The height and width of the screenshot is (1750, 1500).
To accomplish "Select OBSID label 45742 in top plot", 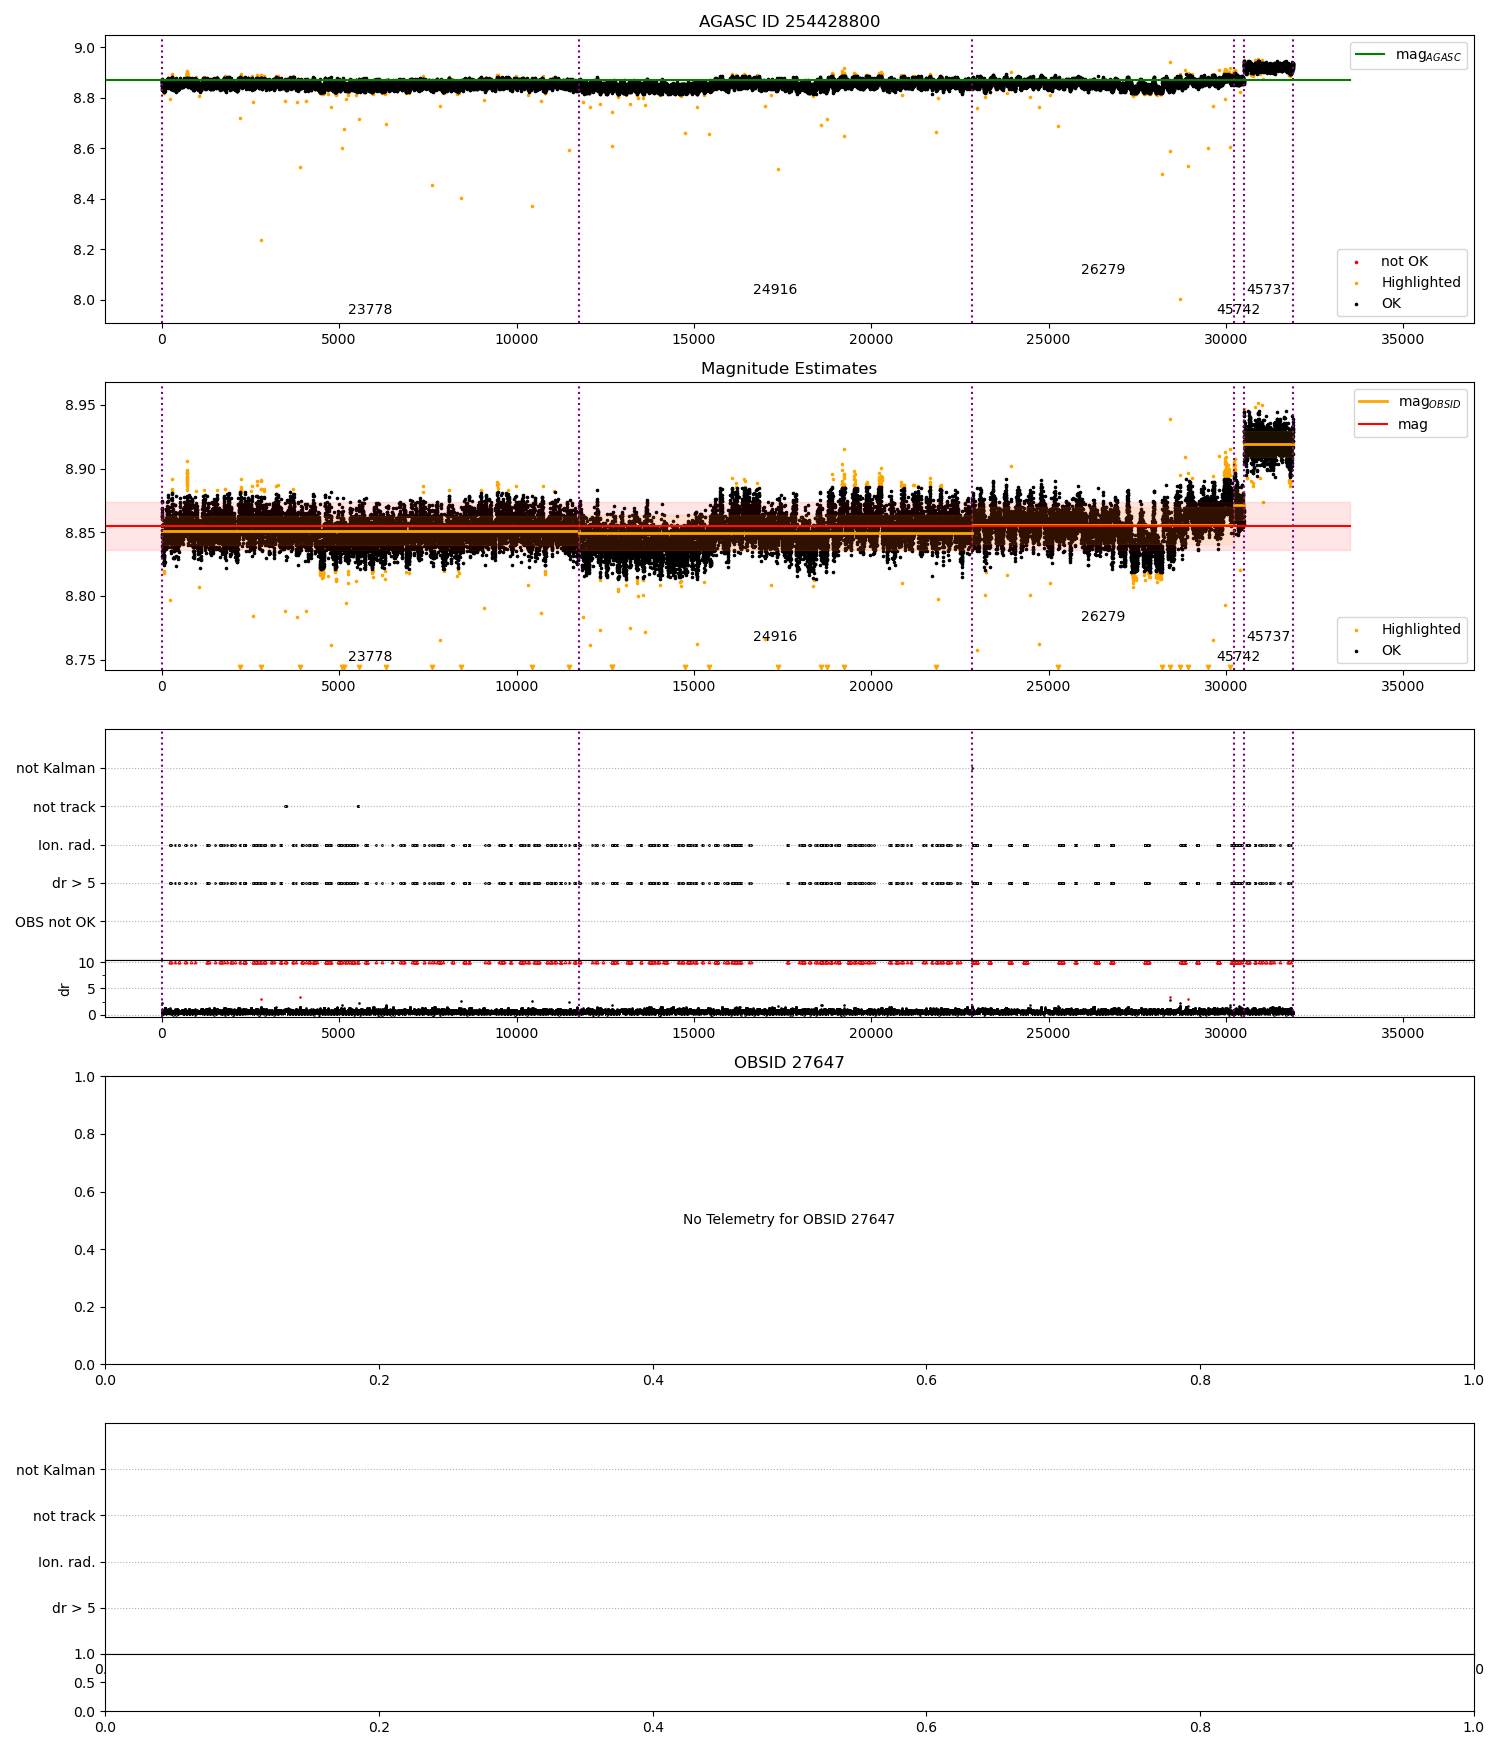I will [1238, 310].
